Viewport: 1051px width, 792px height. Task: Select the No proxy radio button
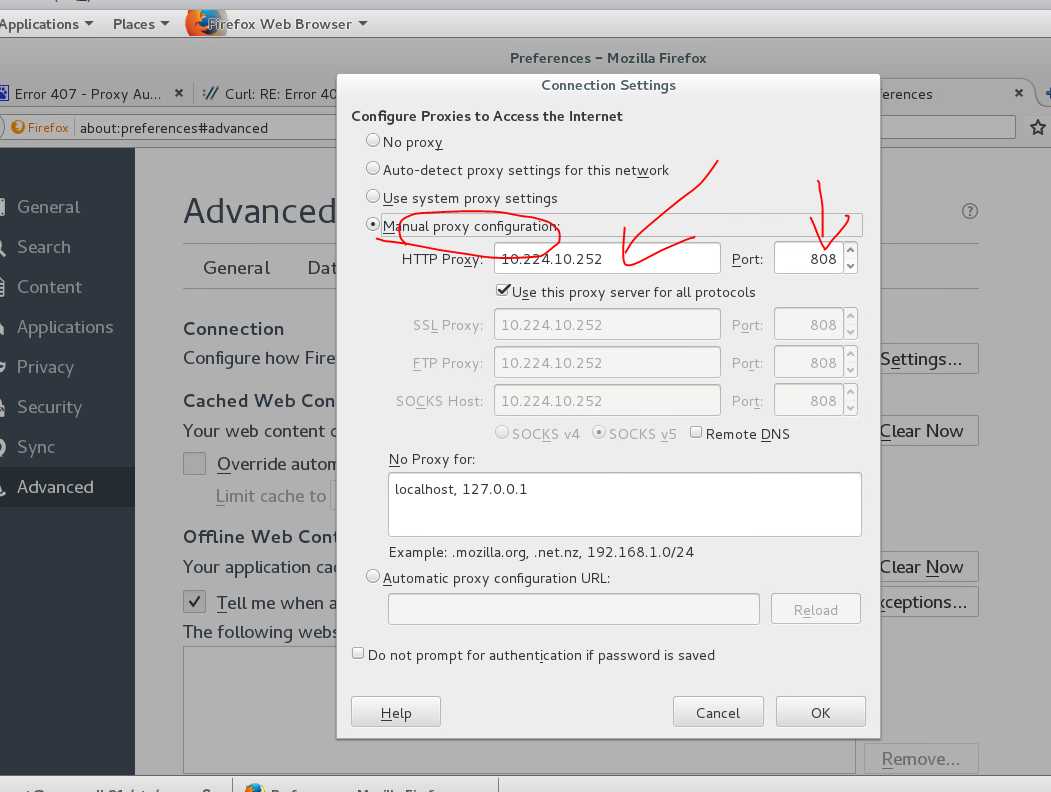tap(373, 141)
